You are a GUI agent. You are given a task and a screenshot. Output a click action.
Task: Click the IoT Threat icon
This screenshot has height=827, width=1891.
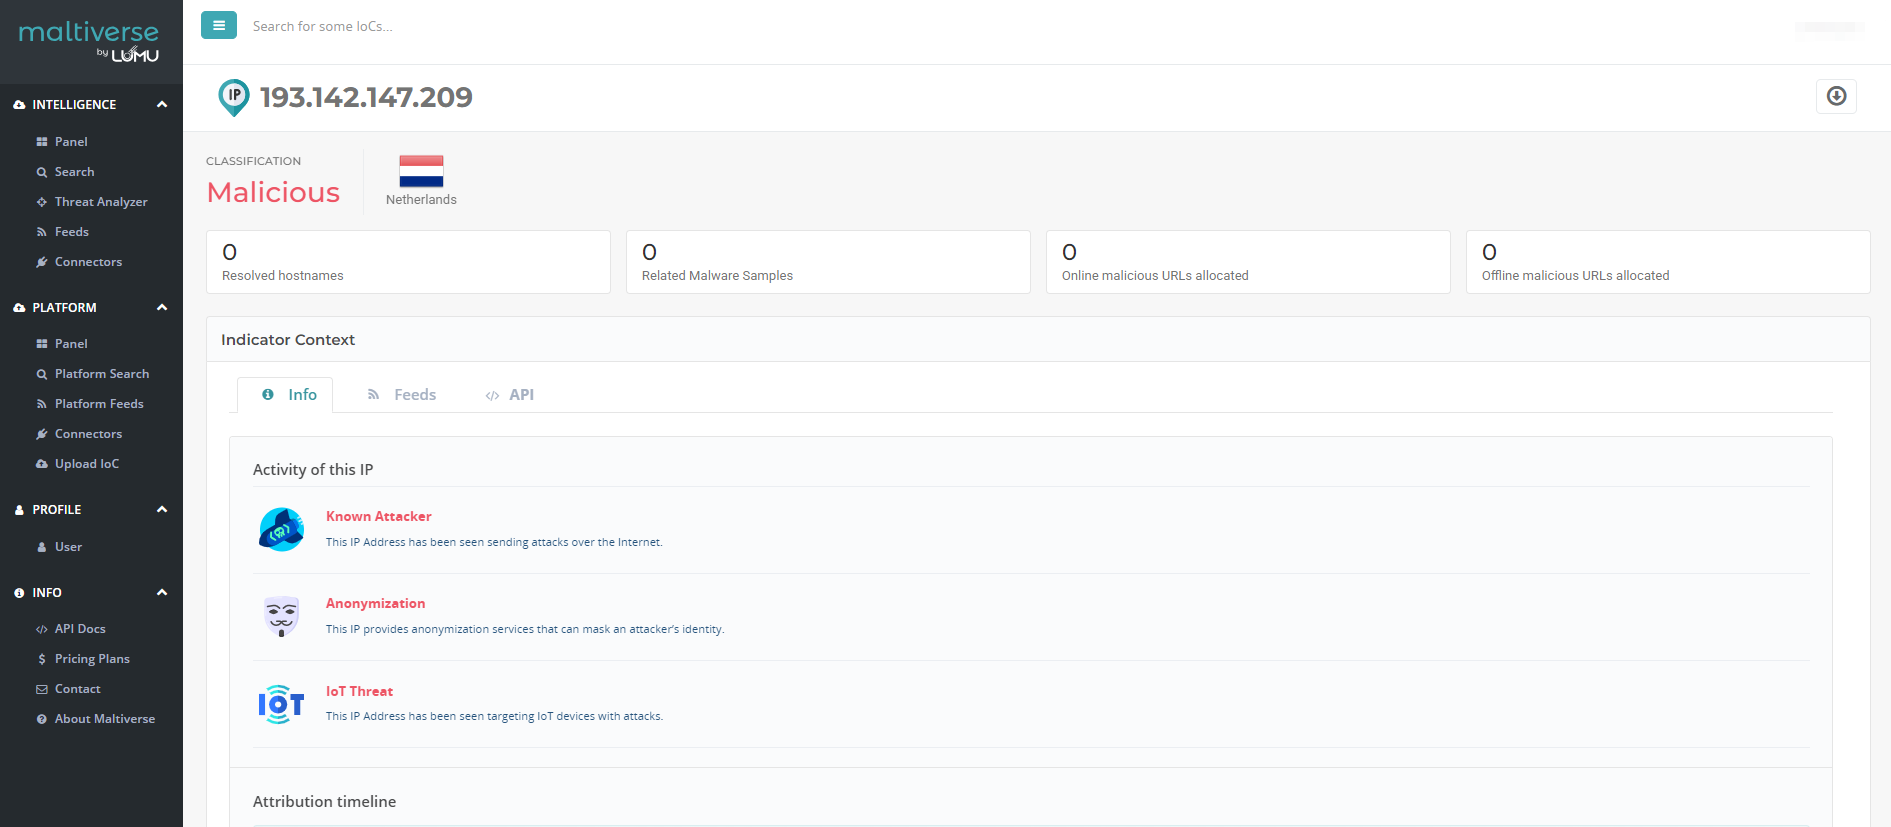click(x=281, y=704)
